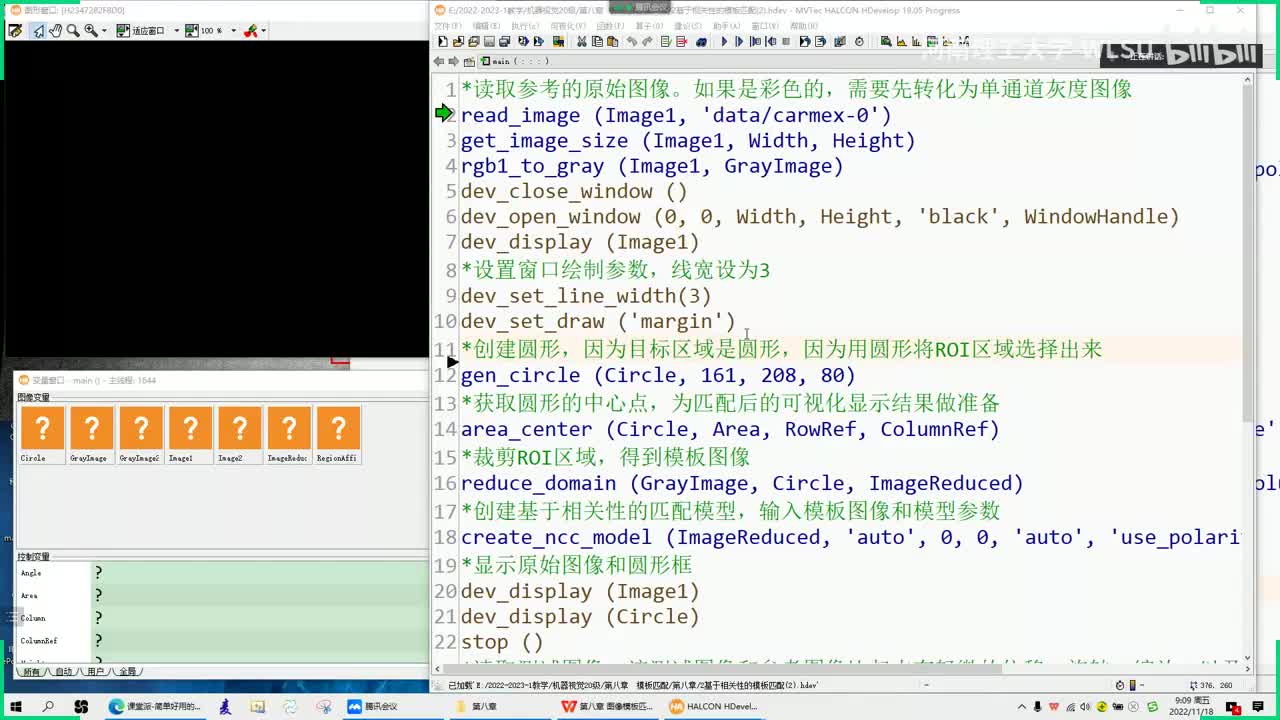Image resolution: width=1280 pixels, height=720 pixels.
Task: Click the color paint settings icon
Action: pos(250,31)
